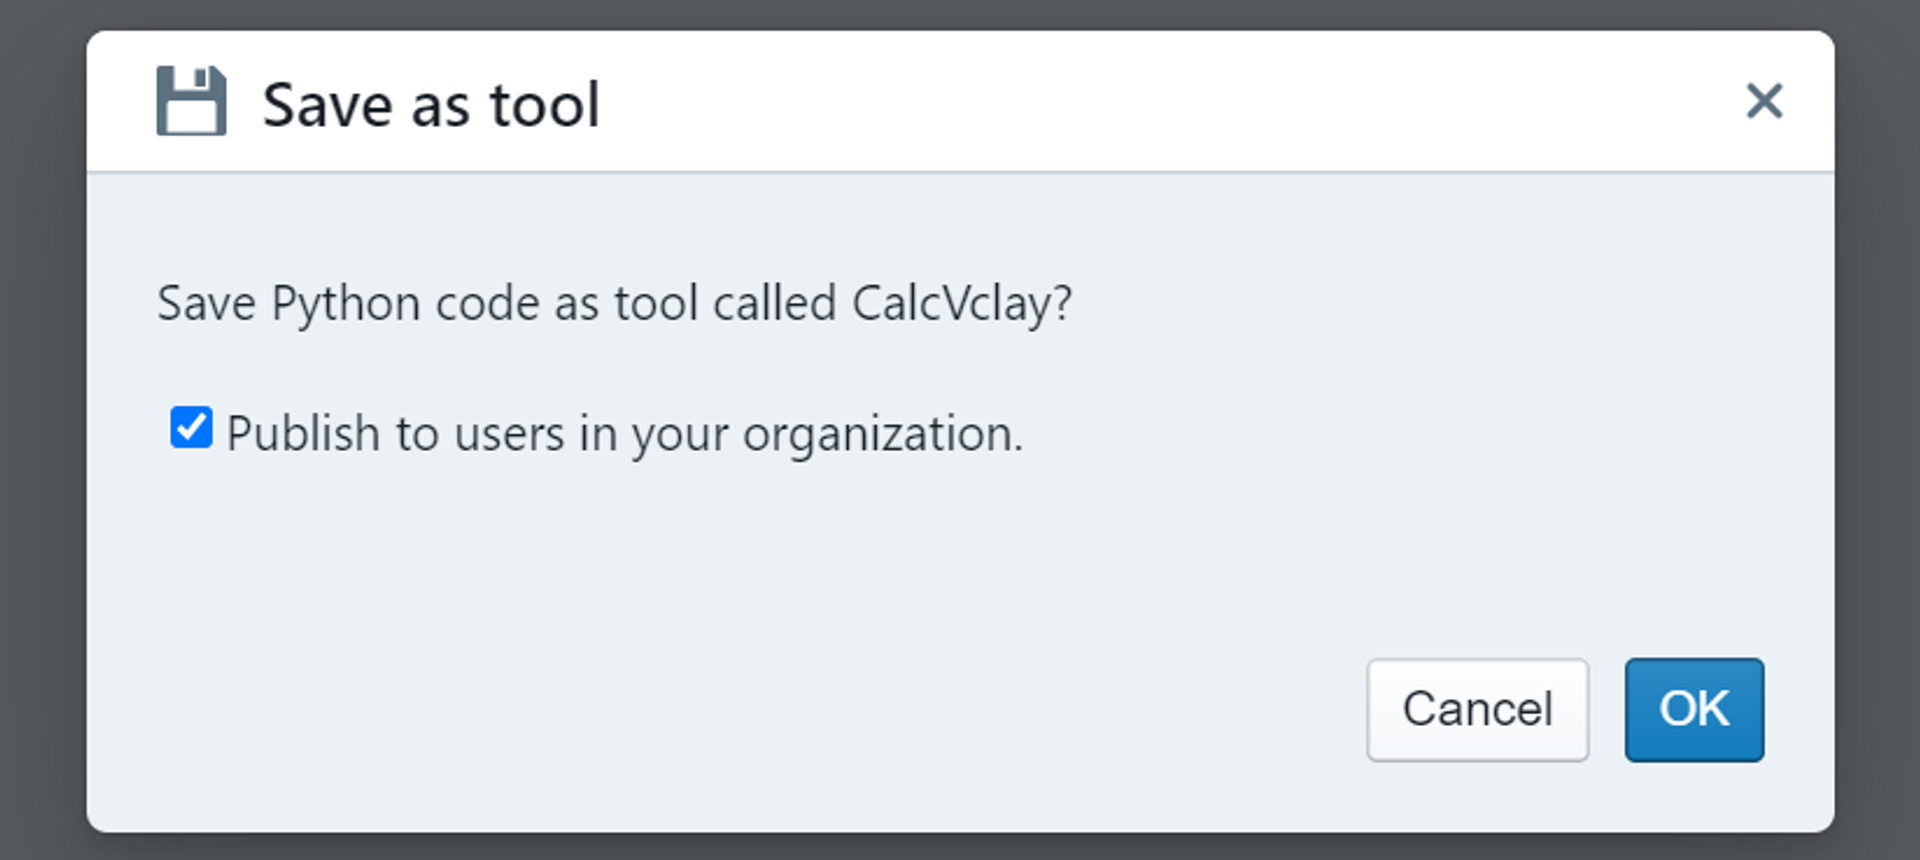The width and height of the screenshot is (1920, 860).
Task: Click the floppy disk save icon
Action: pos(191,101)
